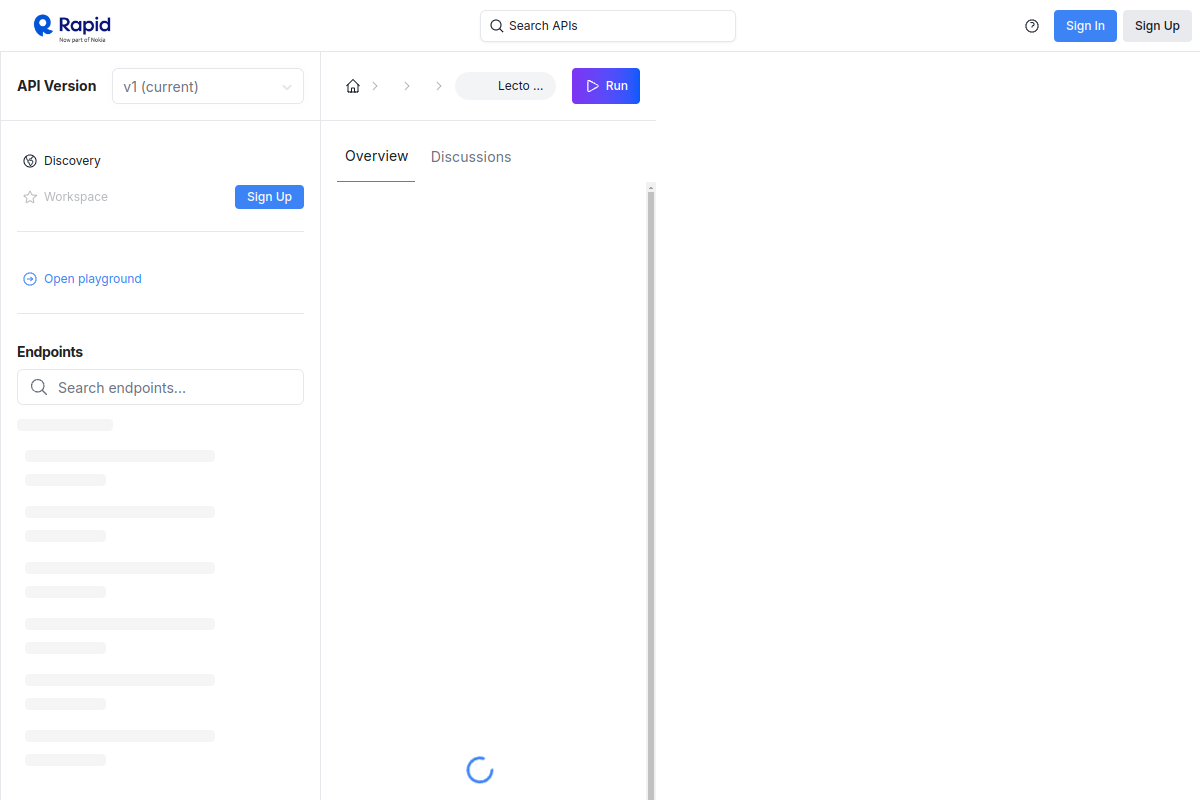
Task: Open the help question mark icon
Action: pyautogui.click(x=1032, y=26)
